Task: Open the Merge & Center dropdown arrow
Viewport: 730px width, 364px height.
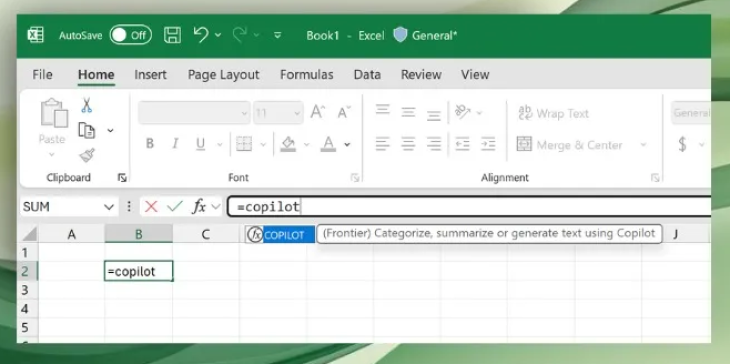Action: (x=643, y=145)
